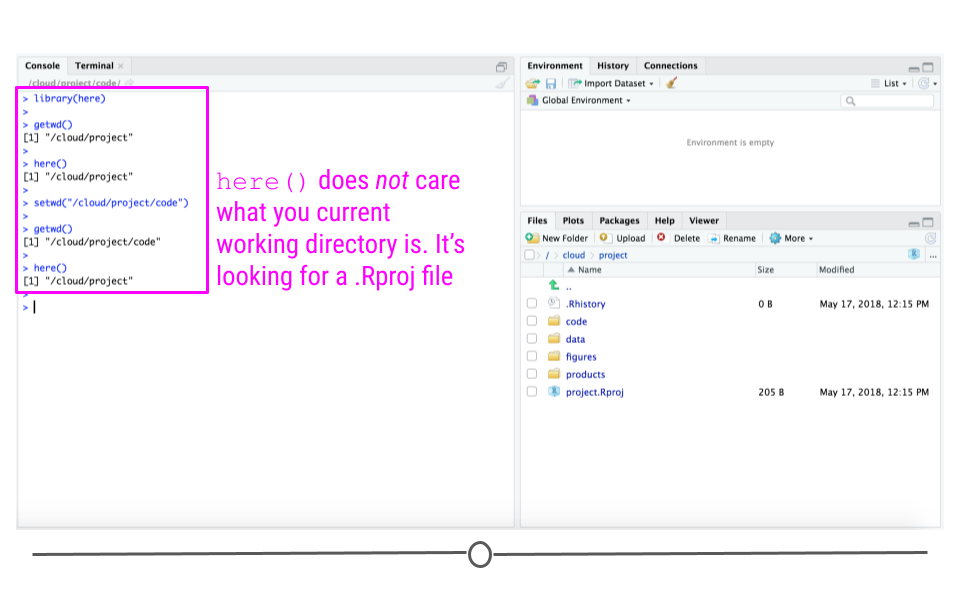Open the code folder
The image size is (960, 600).
[576, 321]
